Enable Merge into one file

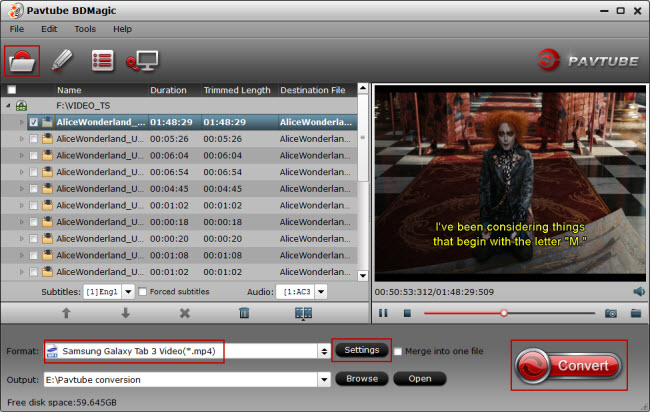coord(398,351)
